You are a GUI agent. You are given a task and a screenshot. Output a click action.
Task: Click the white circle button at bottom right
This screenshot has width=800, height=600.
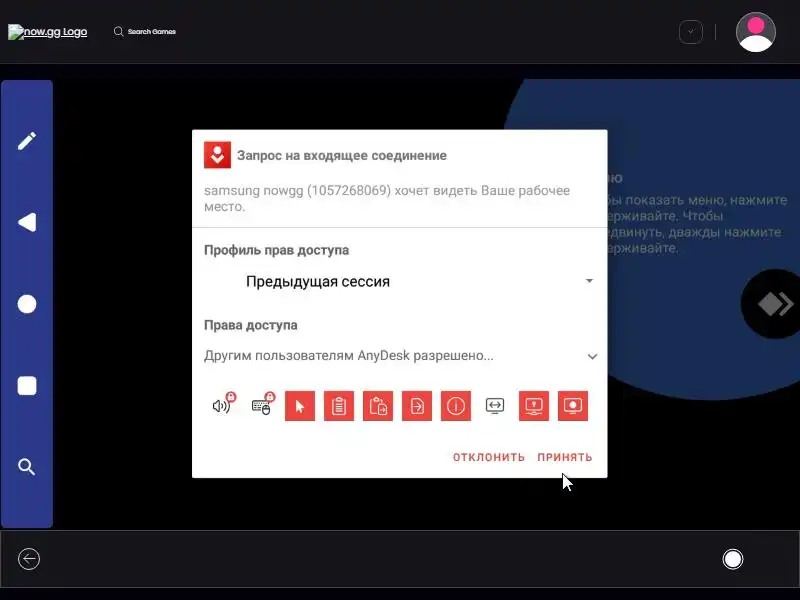coord(733,559)
